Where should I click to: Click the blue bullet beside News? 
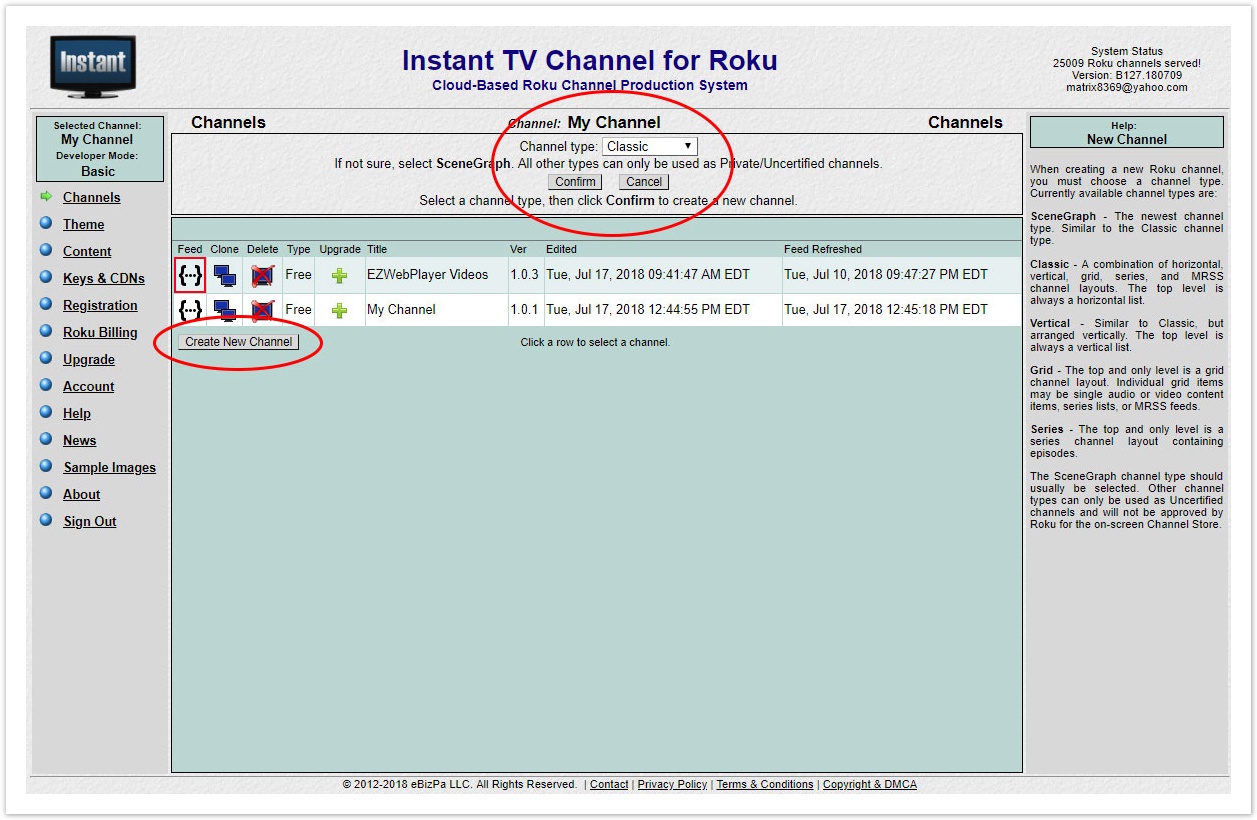46,439
